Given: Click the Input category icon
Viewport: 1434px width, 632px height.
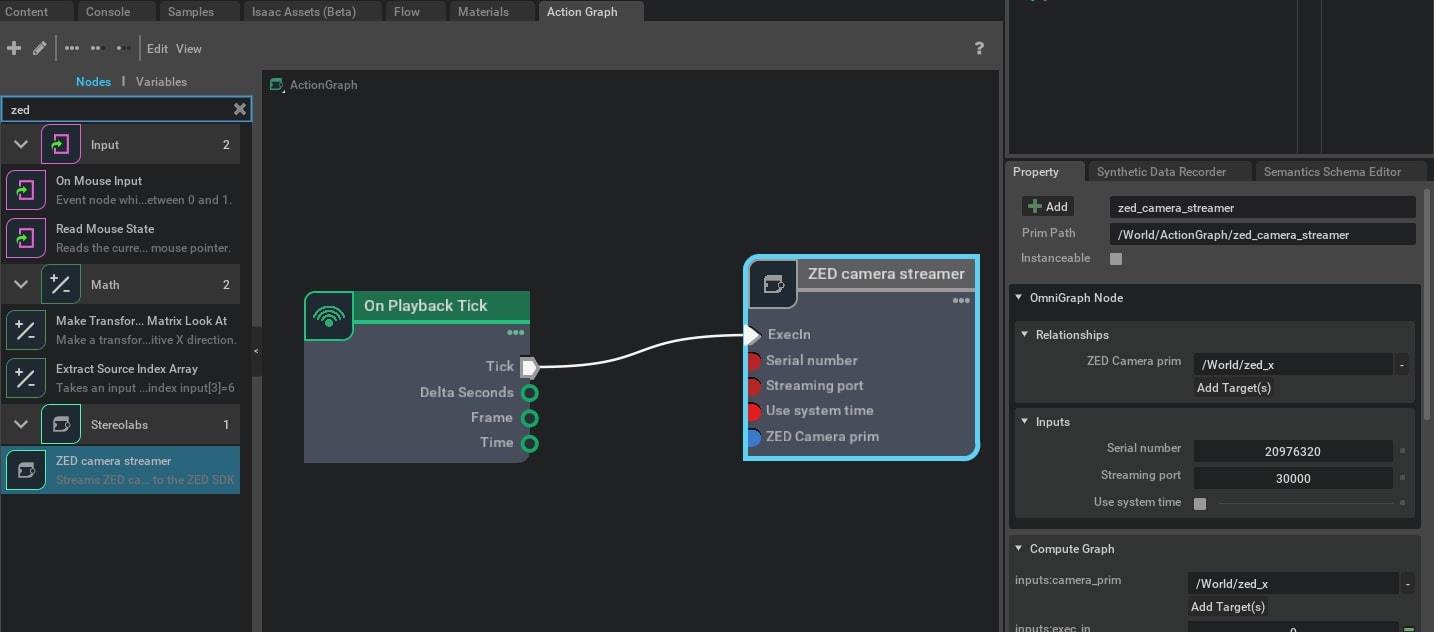Looking at the screenshot, I should click(x=60, y=144).
